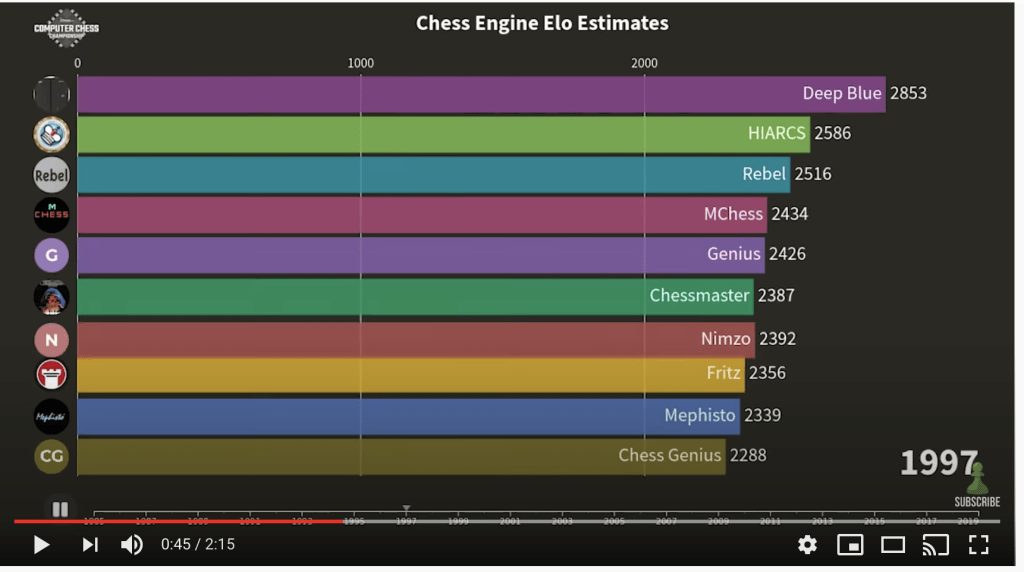Skip to the next video

pos(90,545)
